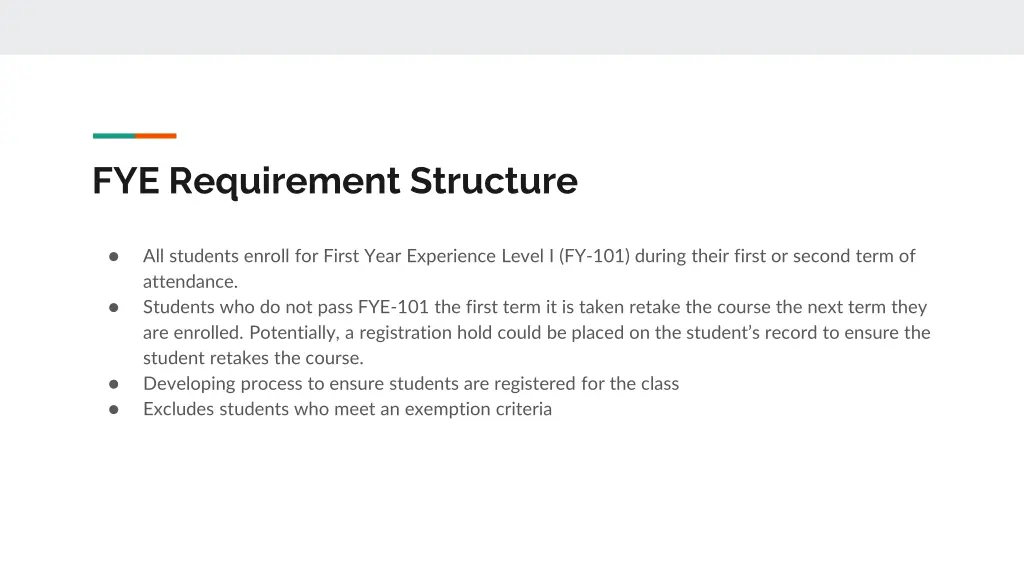Viewport: 1024px width, 576px height.
Task: Click the slide title "FYE Requirement Structure"
Action: [x=334, y=182]
